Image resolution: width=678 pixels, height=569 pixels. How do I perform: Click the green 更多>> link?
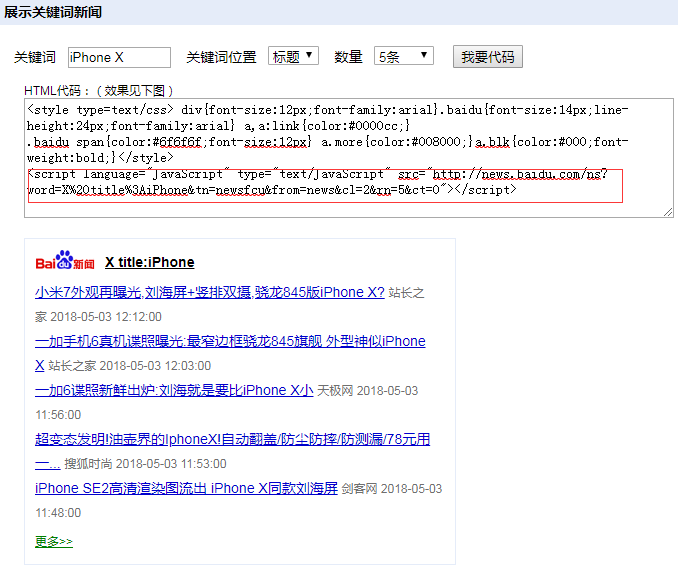pyautogui.click(x=54, y=541)
